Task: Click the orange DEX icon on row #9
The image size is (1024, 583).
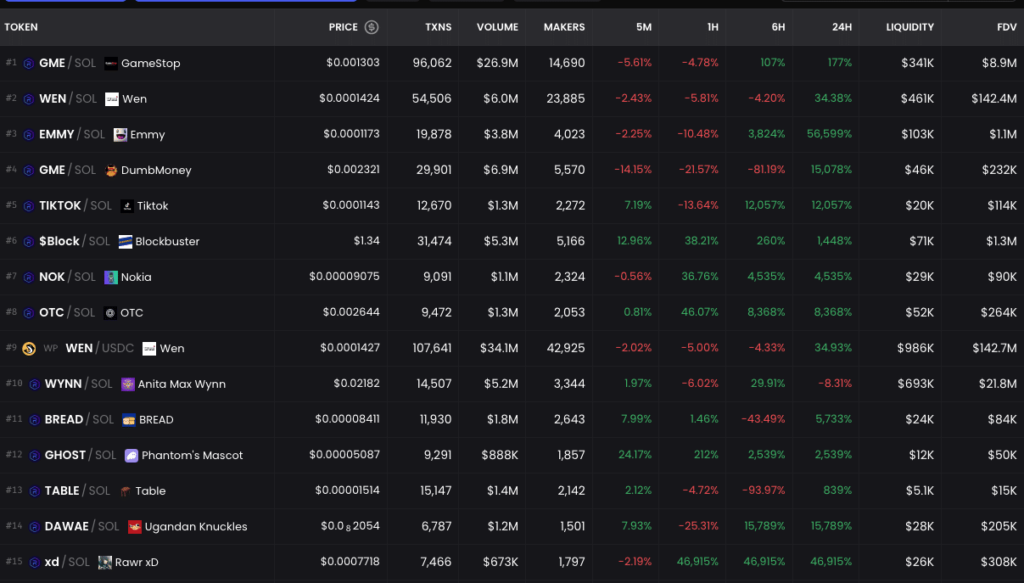Action: tap(30, 349)
